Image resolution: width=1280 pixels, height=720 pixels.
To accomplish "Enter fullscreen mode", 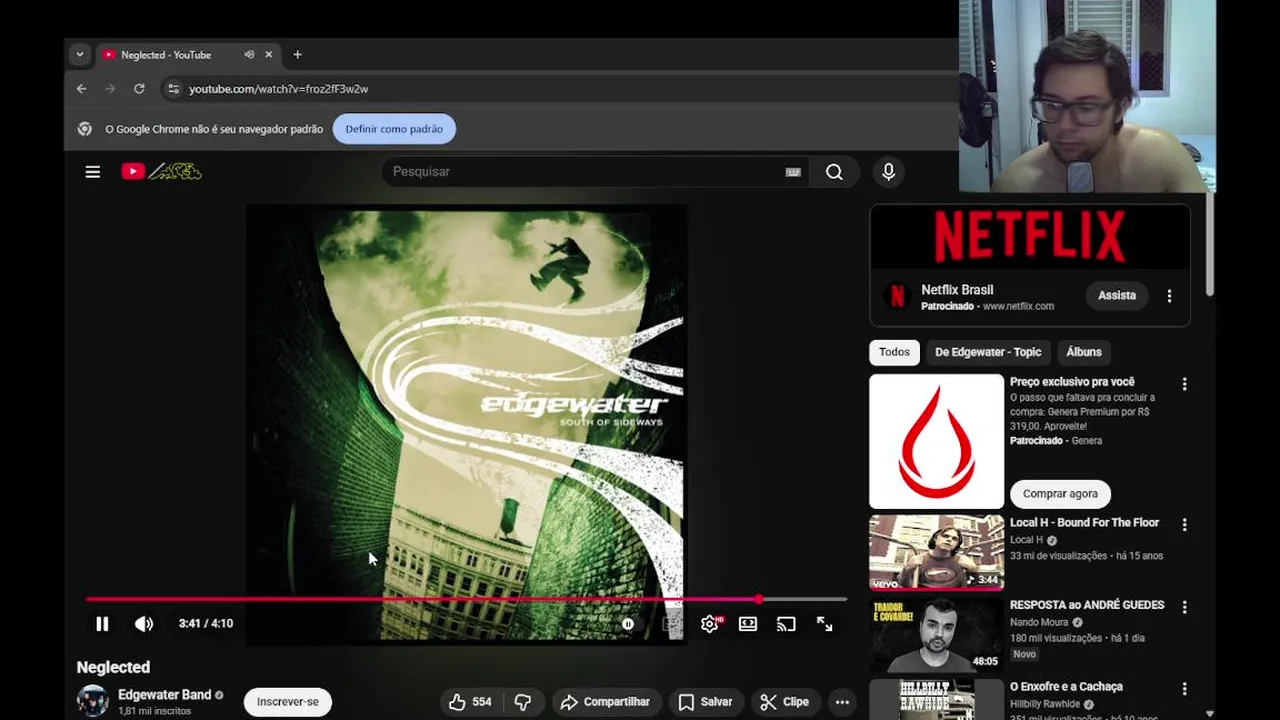I will [x=824, y=624].
